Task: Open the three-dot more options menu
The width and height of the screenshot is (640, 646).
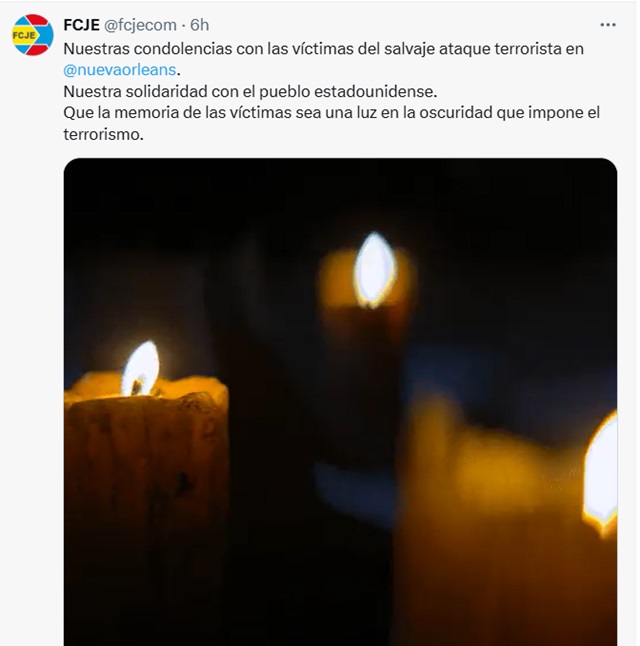Action: (608, 25)
